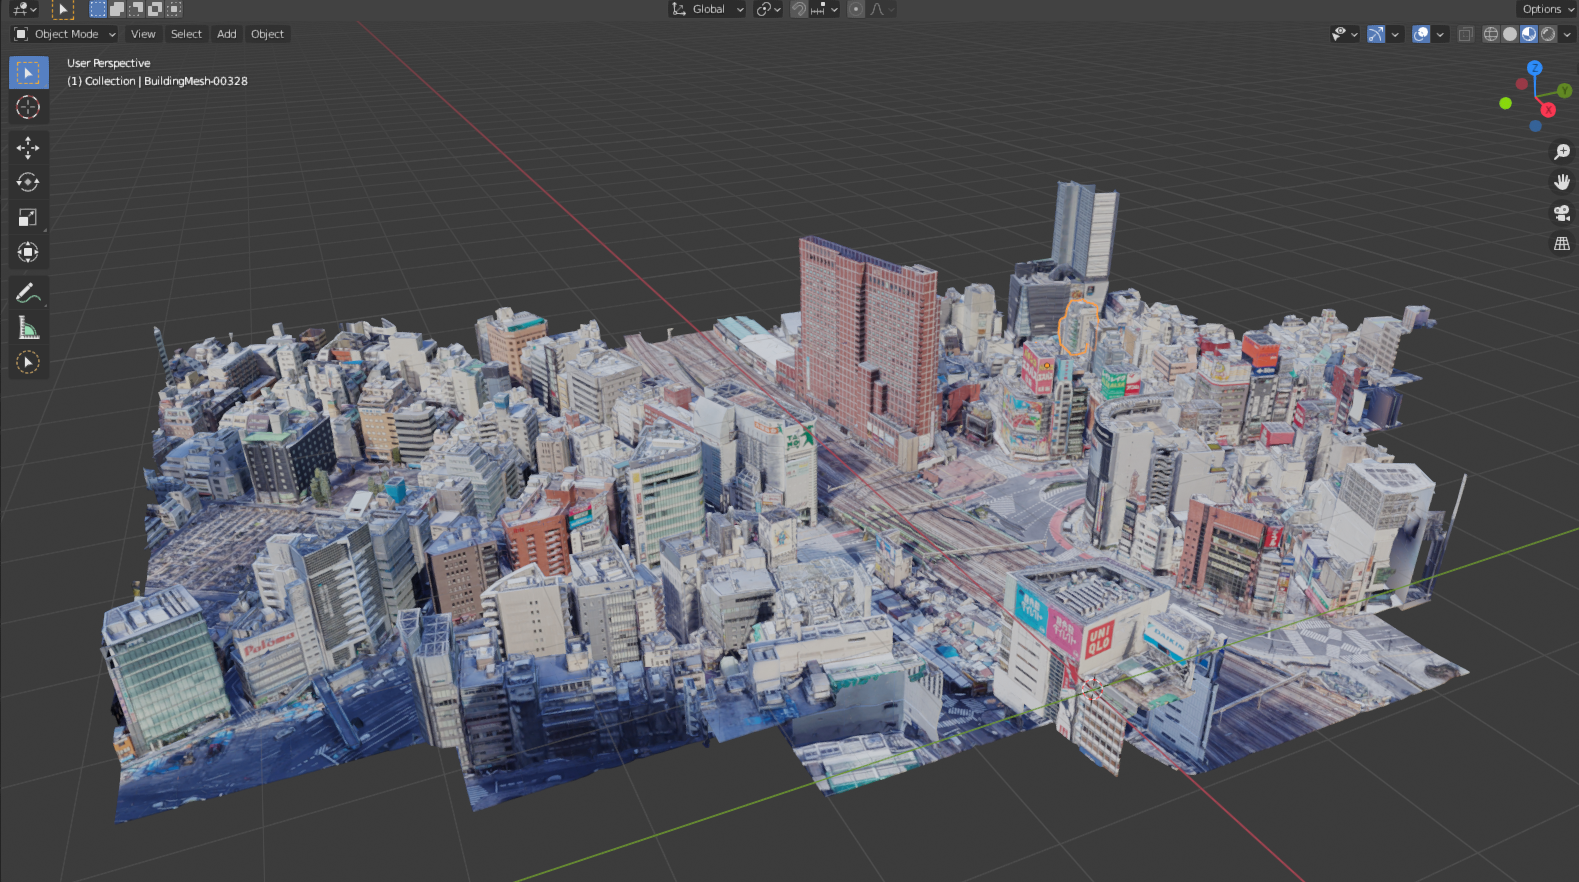Open the View menu

point(143,34)
